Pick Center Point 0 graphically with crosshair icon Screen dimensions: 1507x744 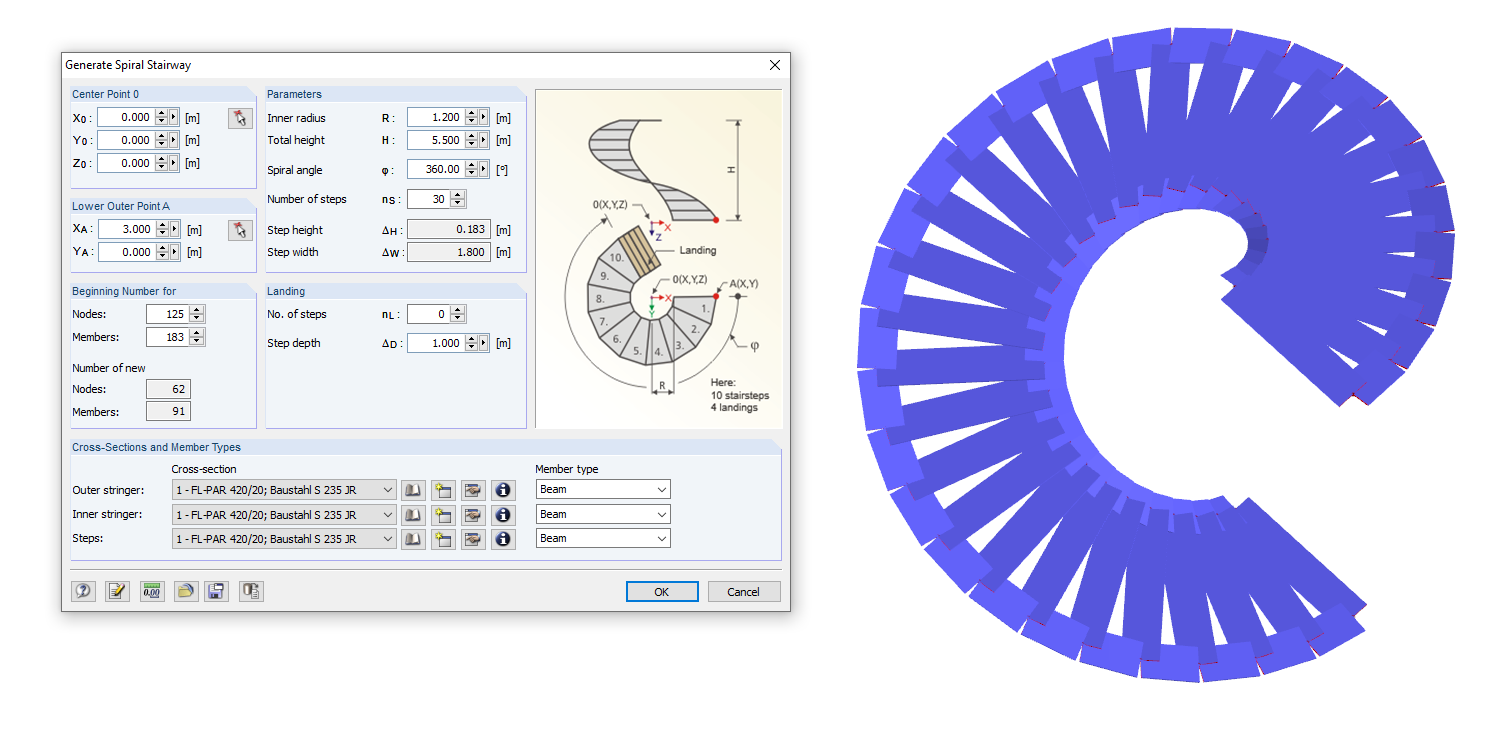239,117
